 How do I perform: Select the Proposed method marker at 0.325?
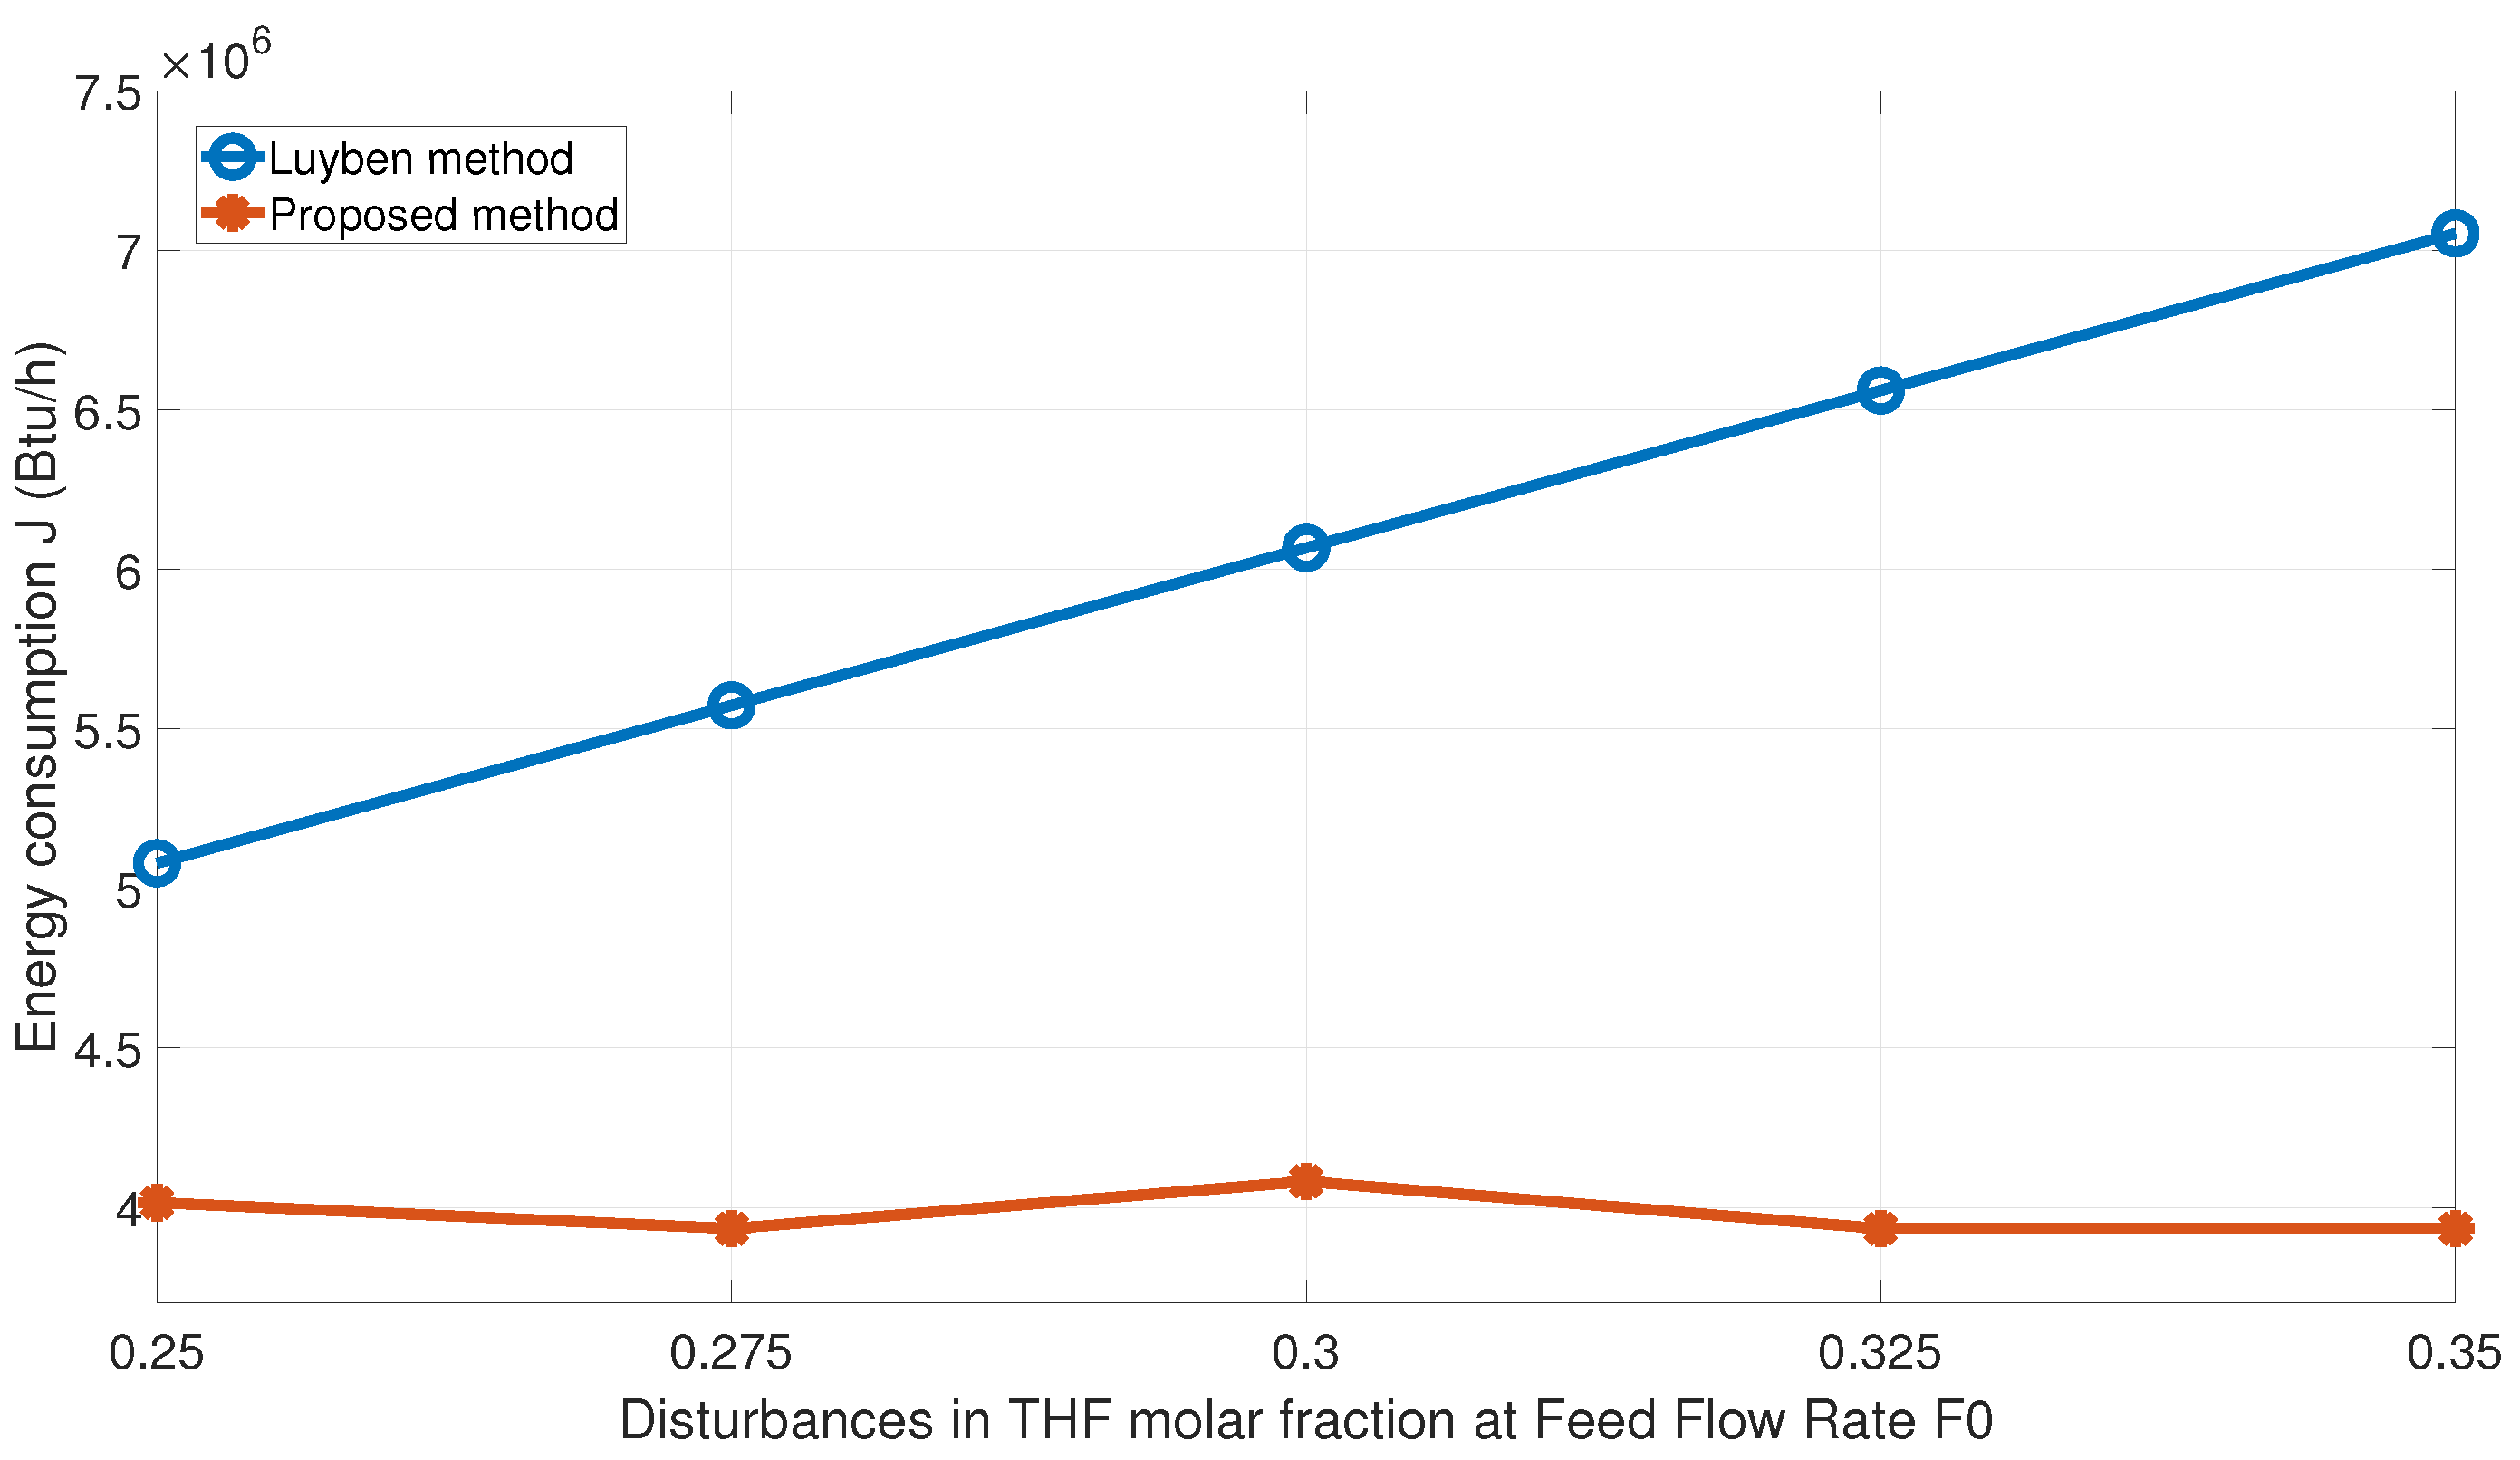tap(1880, 1228)
